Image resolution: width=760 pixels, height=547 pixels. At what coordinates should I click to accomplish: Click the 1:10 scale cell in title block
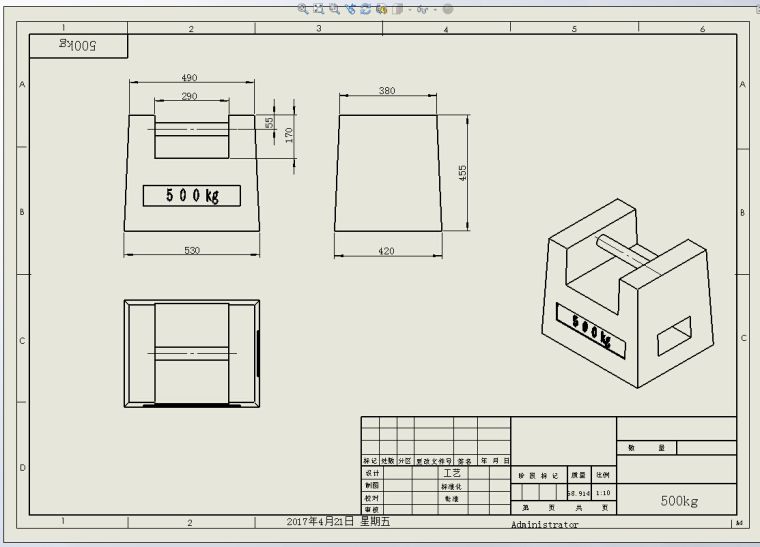click(603, 493)
